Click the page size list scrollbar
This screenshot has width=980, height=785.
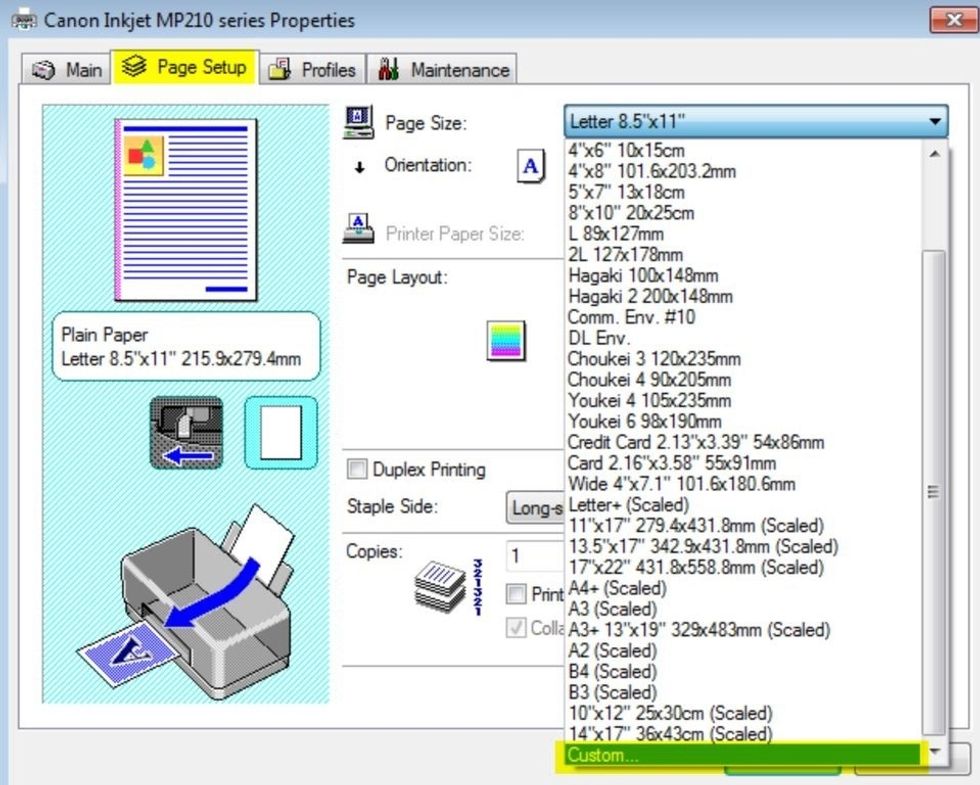tap(932, 490)
